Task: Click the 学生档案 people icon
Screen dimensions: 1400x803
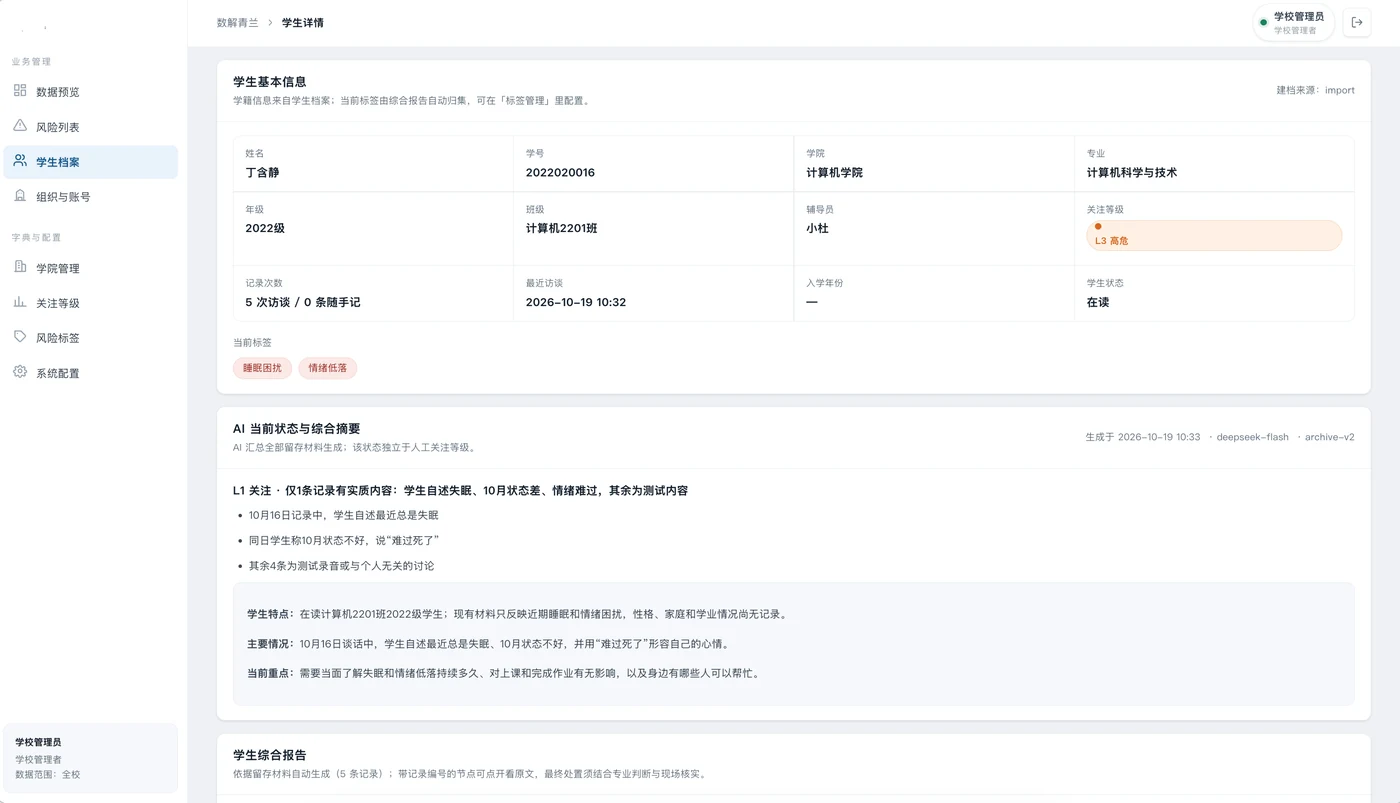Action: (20, 161)
